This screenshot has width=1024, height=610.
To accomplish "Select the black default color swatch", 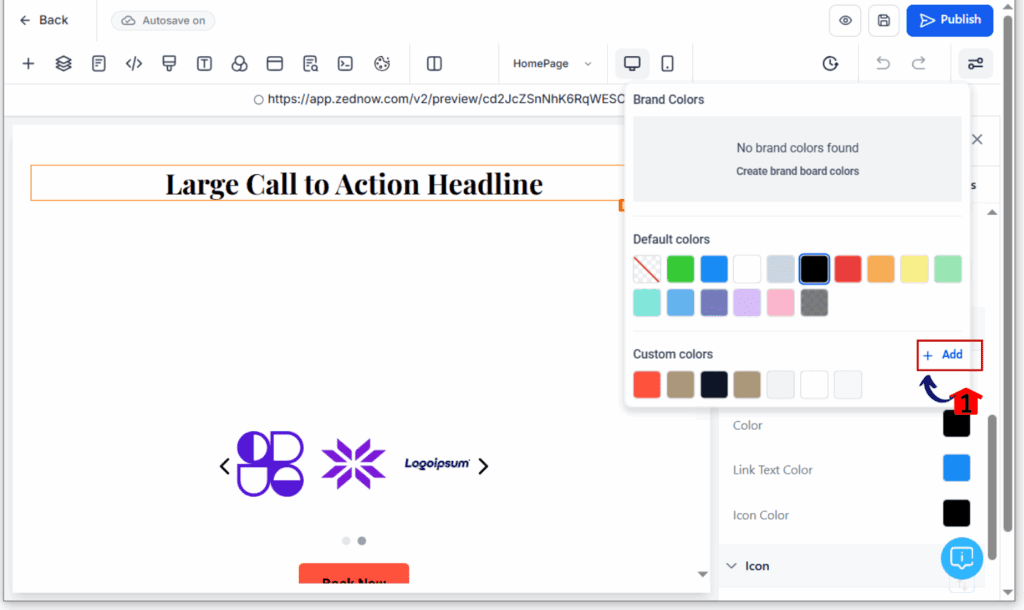I will [814, 269].
